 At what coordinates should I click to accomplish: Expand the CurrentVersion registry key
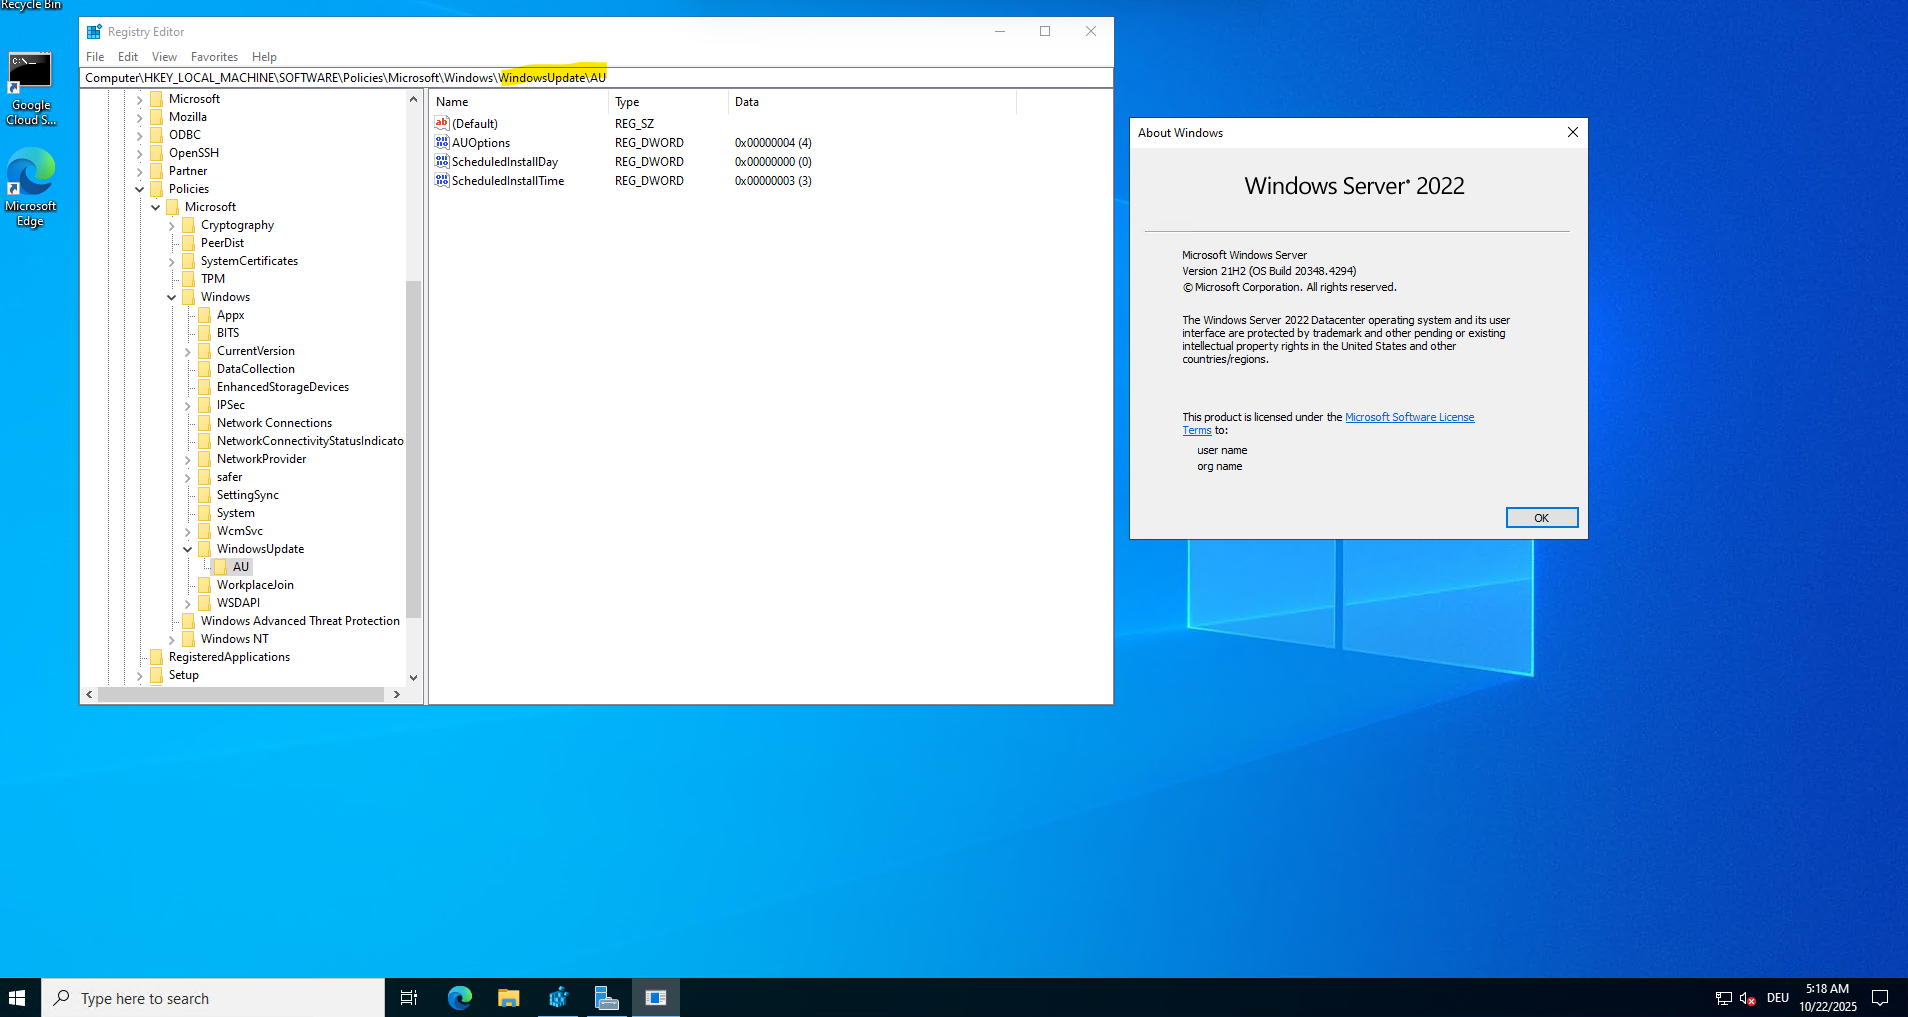click(187, 351)
